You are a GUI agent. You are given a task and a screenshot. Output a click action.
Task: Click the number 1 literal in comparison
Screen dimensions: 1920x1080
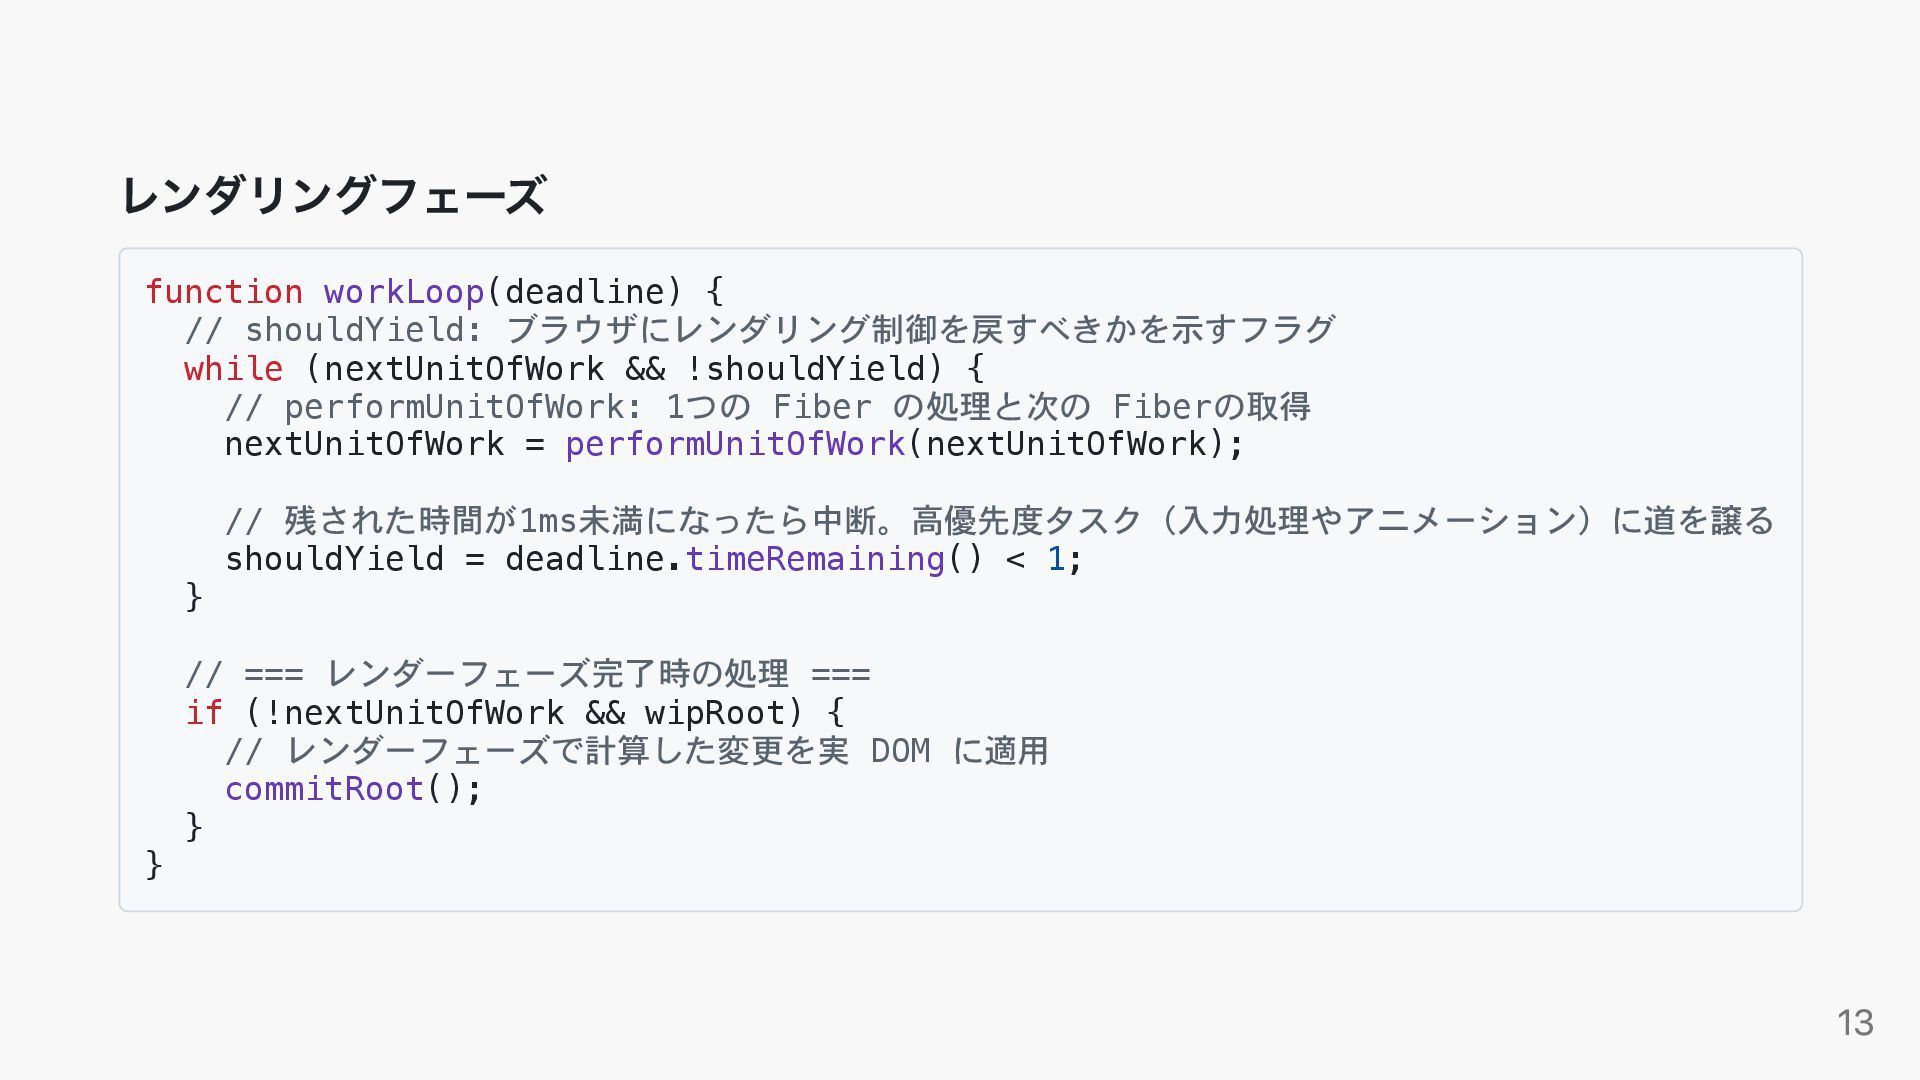tap(1056, 559)
